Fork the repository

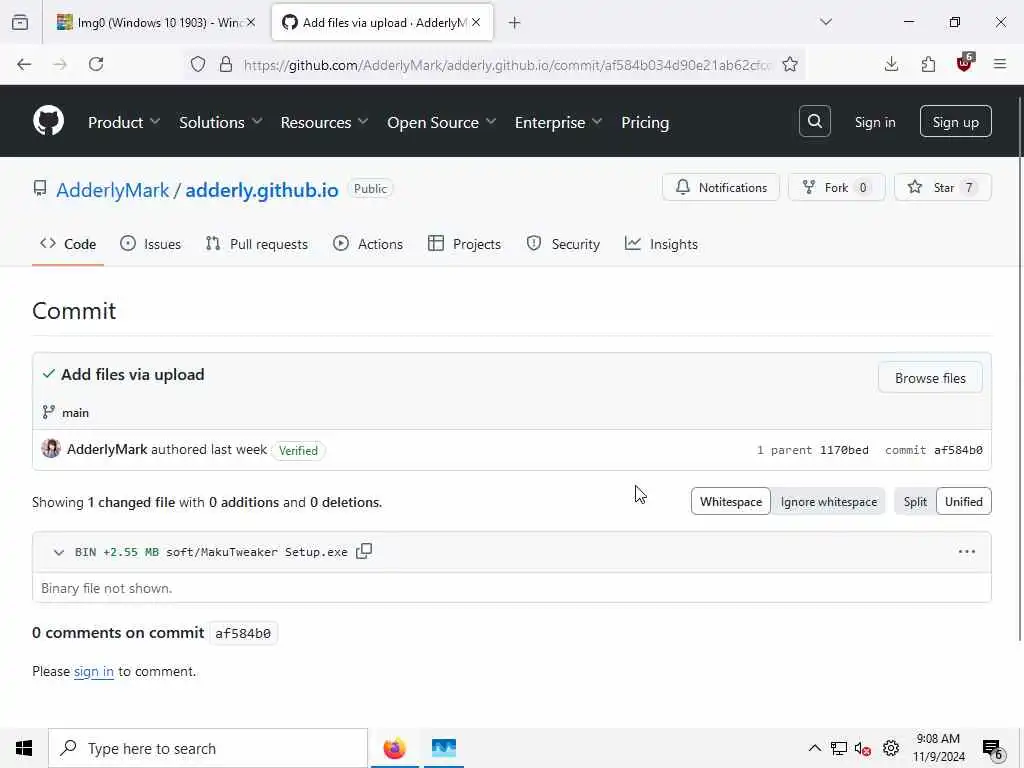[837, 187]
